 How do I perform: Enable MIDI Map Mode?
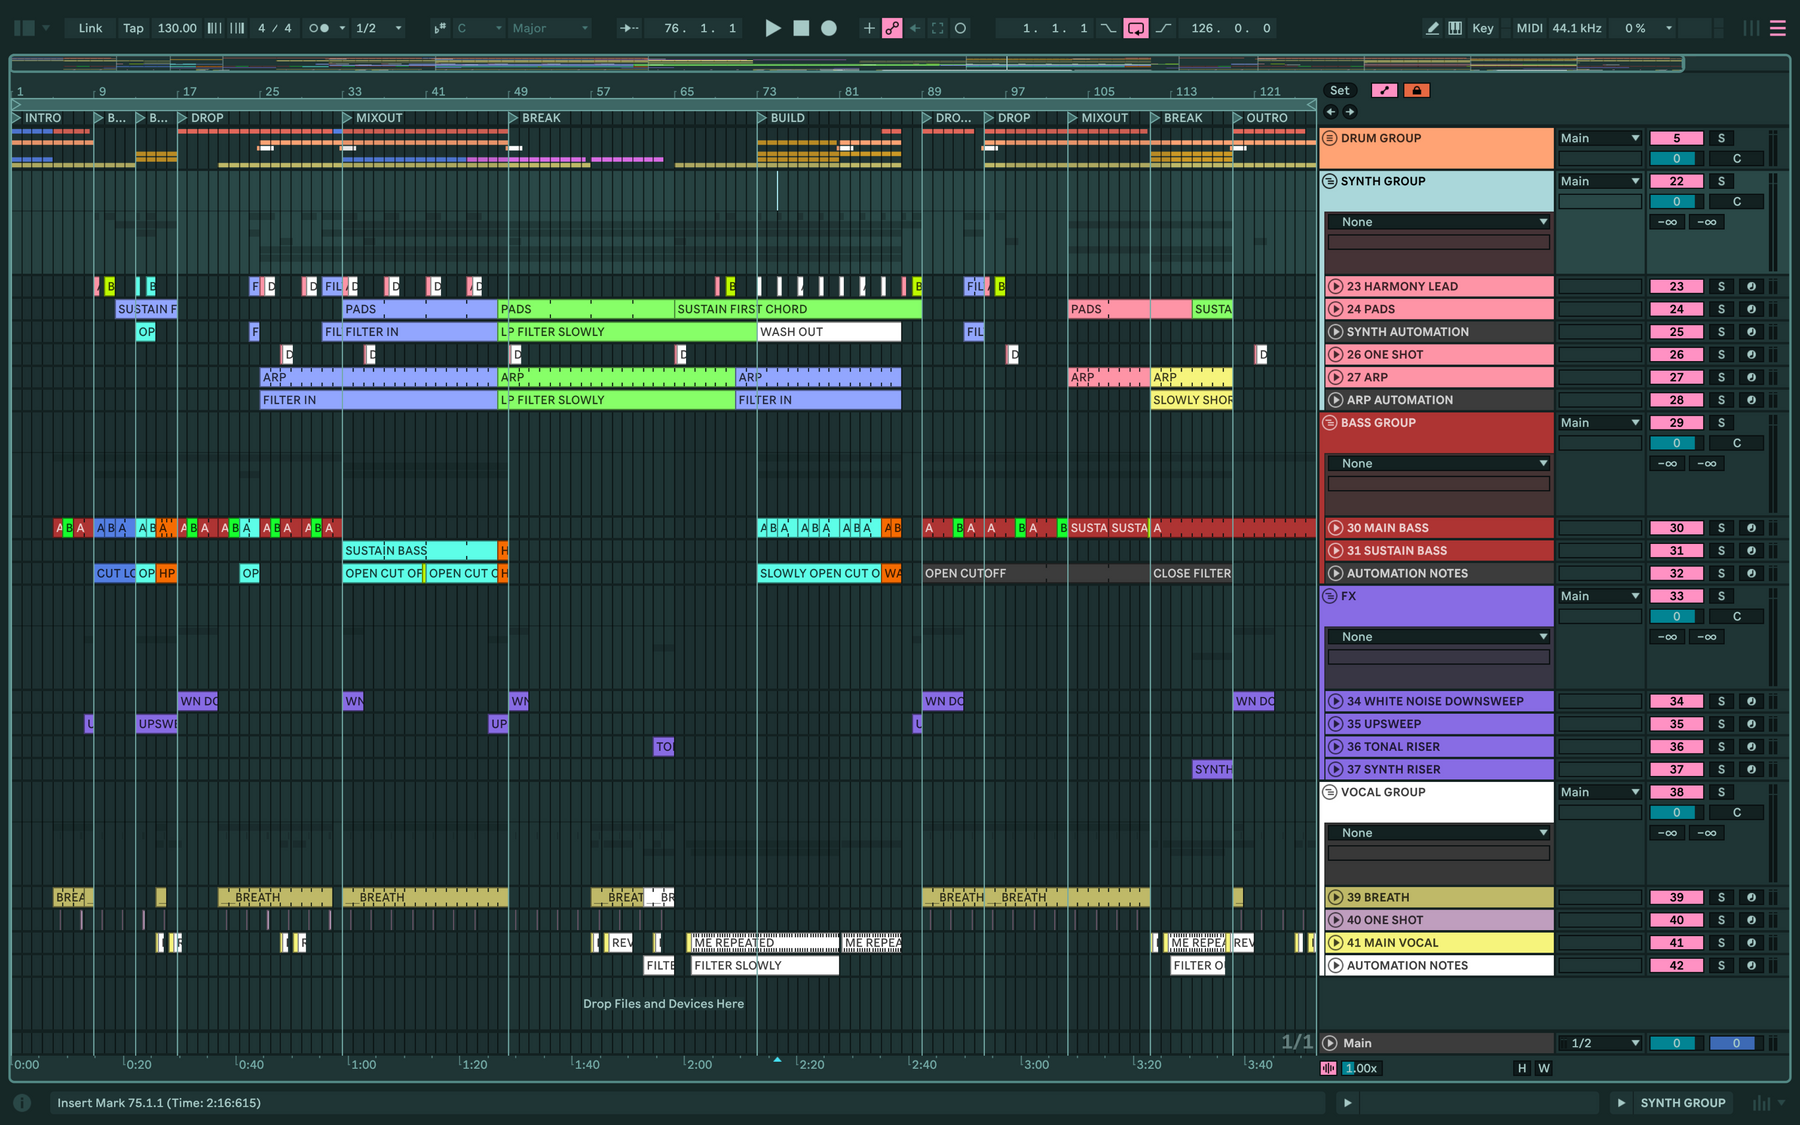pyautogui.click(x=1529, y=28)
